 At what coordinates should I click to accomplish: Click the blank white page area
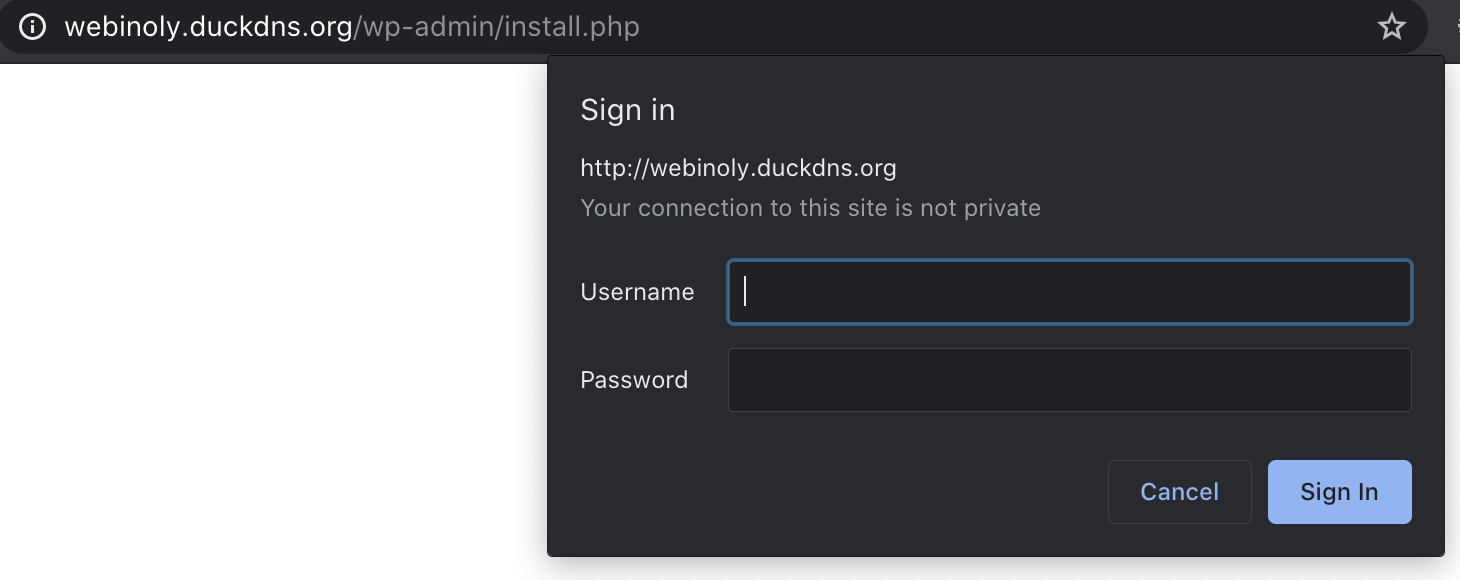coord(270,320)
